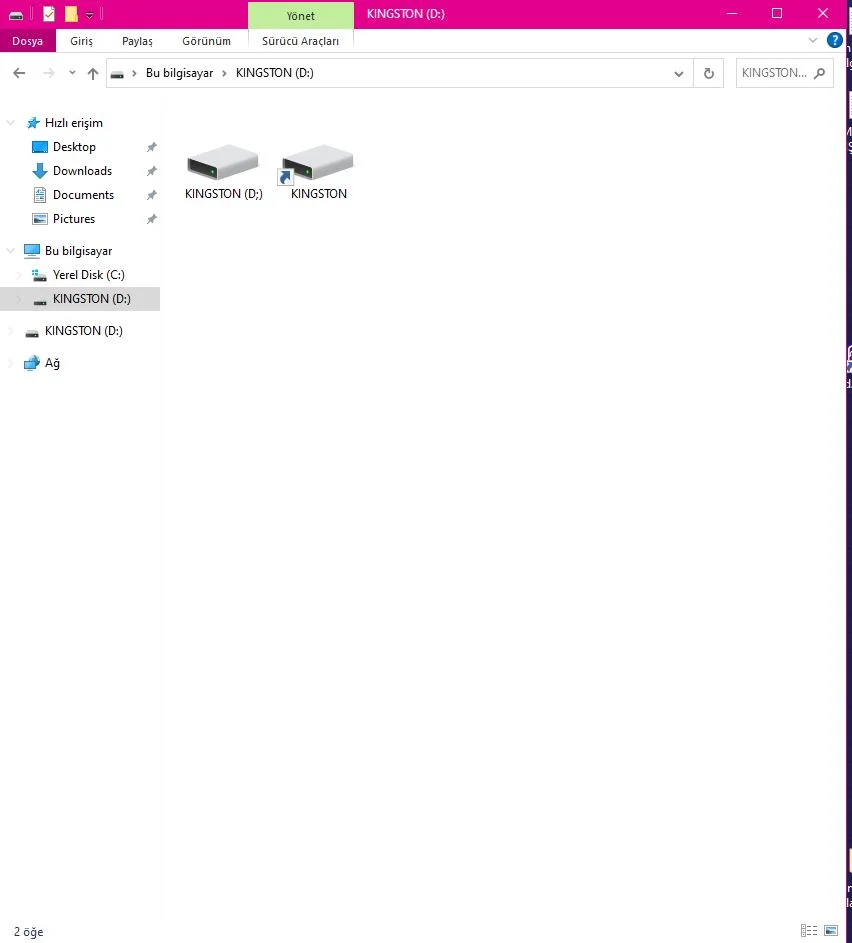Open the Sürücü Araçları tab
This screenshot has height=943, width=852.
(300, 41)
